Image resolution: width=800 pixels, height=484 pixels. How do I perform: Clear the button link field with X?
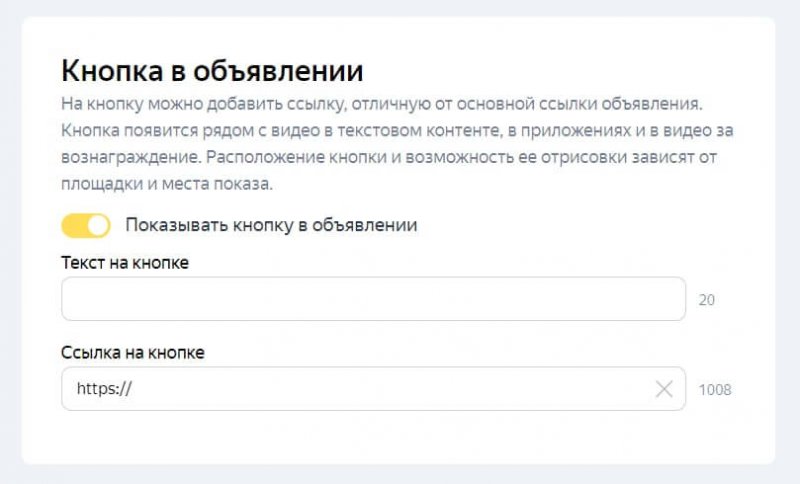click(x=663, y=389)
